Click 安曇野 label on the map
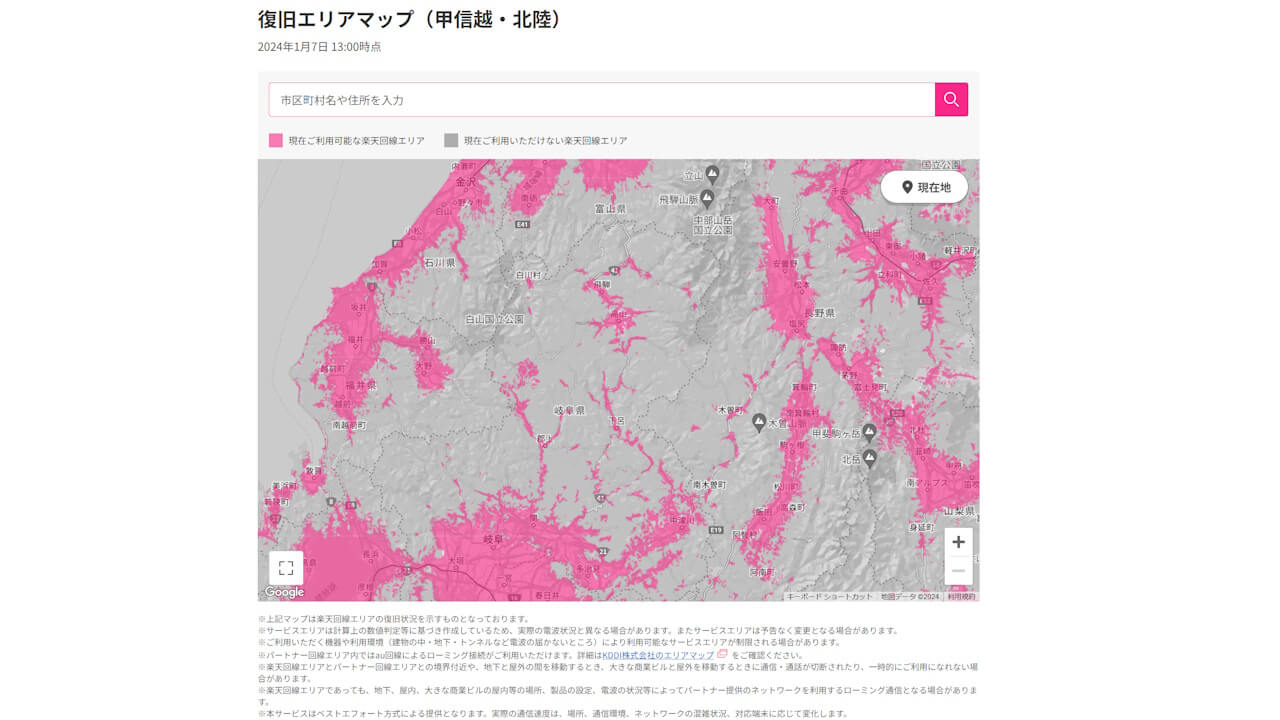This screenshot has width=1280, height=720. 785,264
